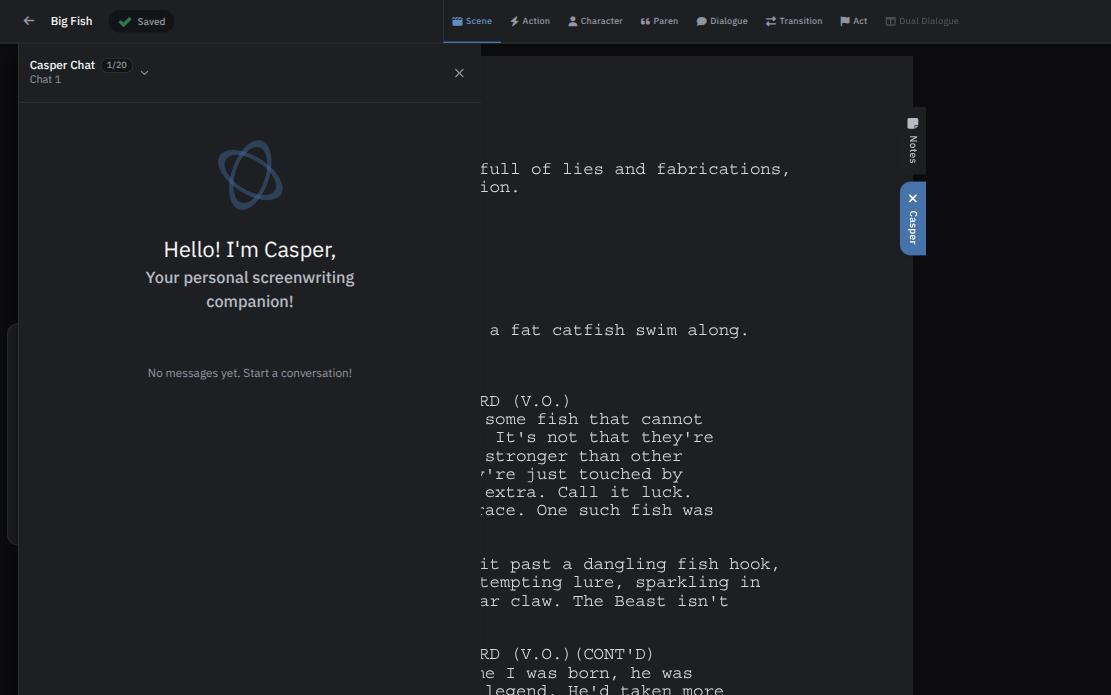
Task: Click the Notes sticky note icon
Action: pos(913,123)
